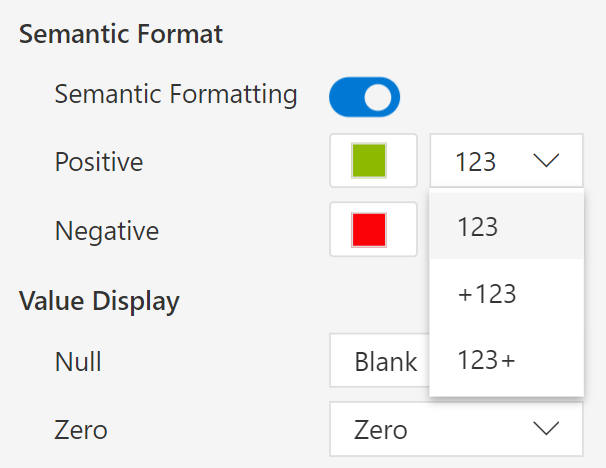Screen dimensions: 606x468
Task: Click the Negative row label
Action: pos(107,230)
